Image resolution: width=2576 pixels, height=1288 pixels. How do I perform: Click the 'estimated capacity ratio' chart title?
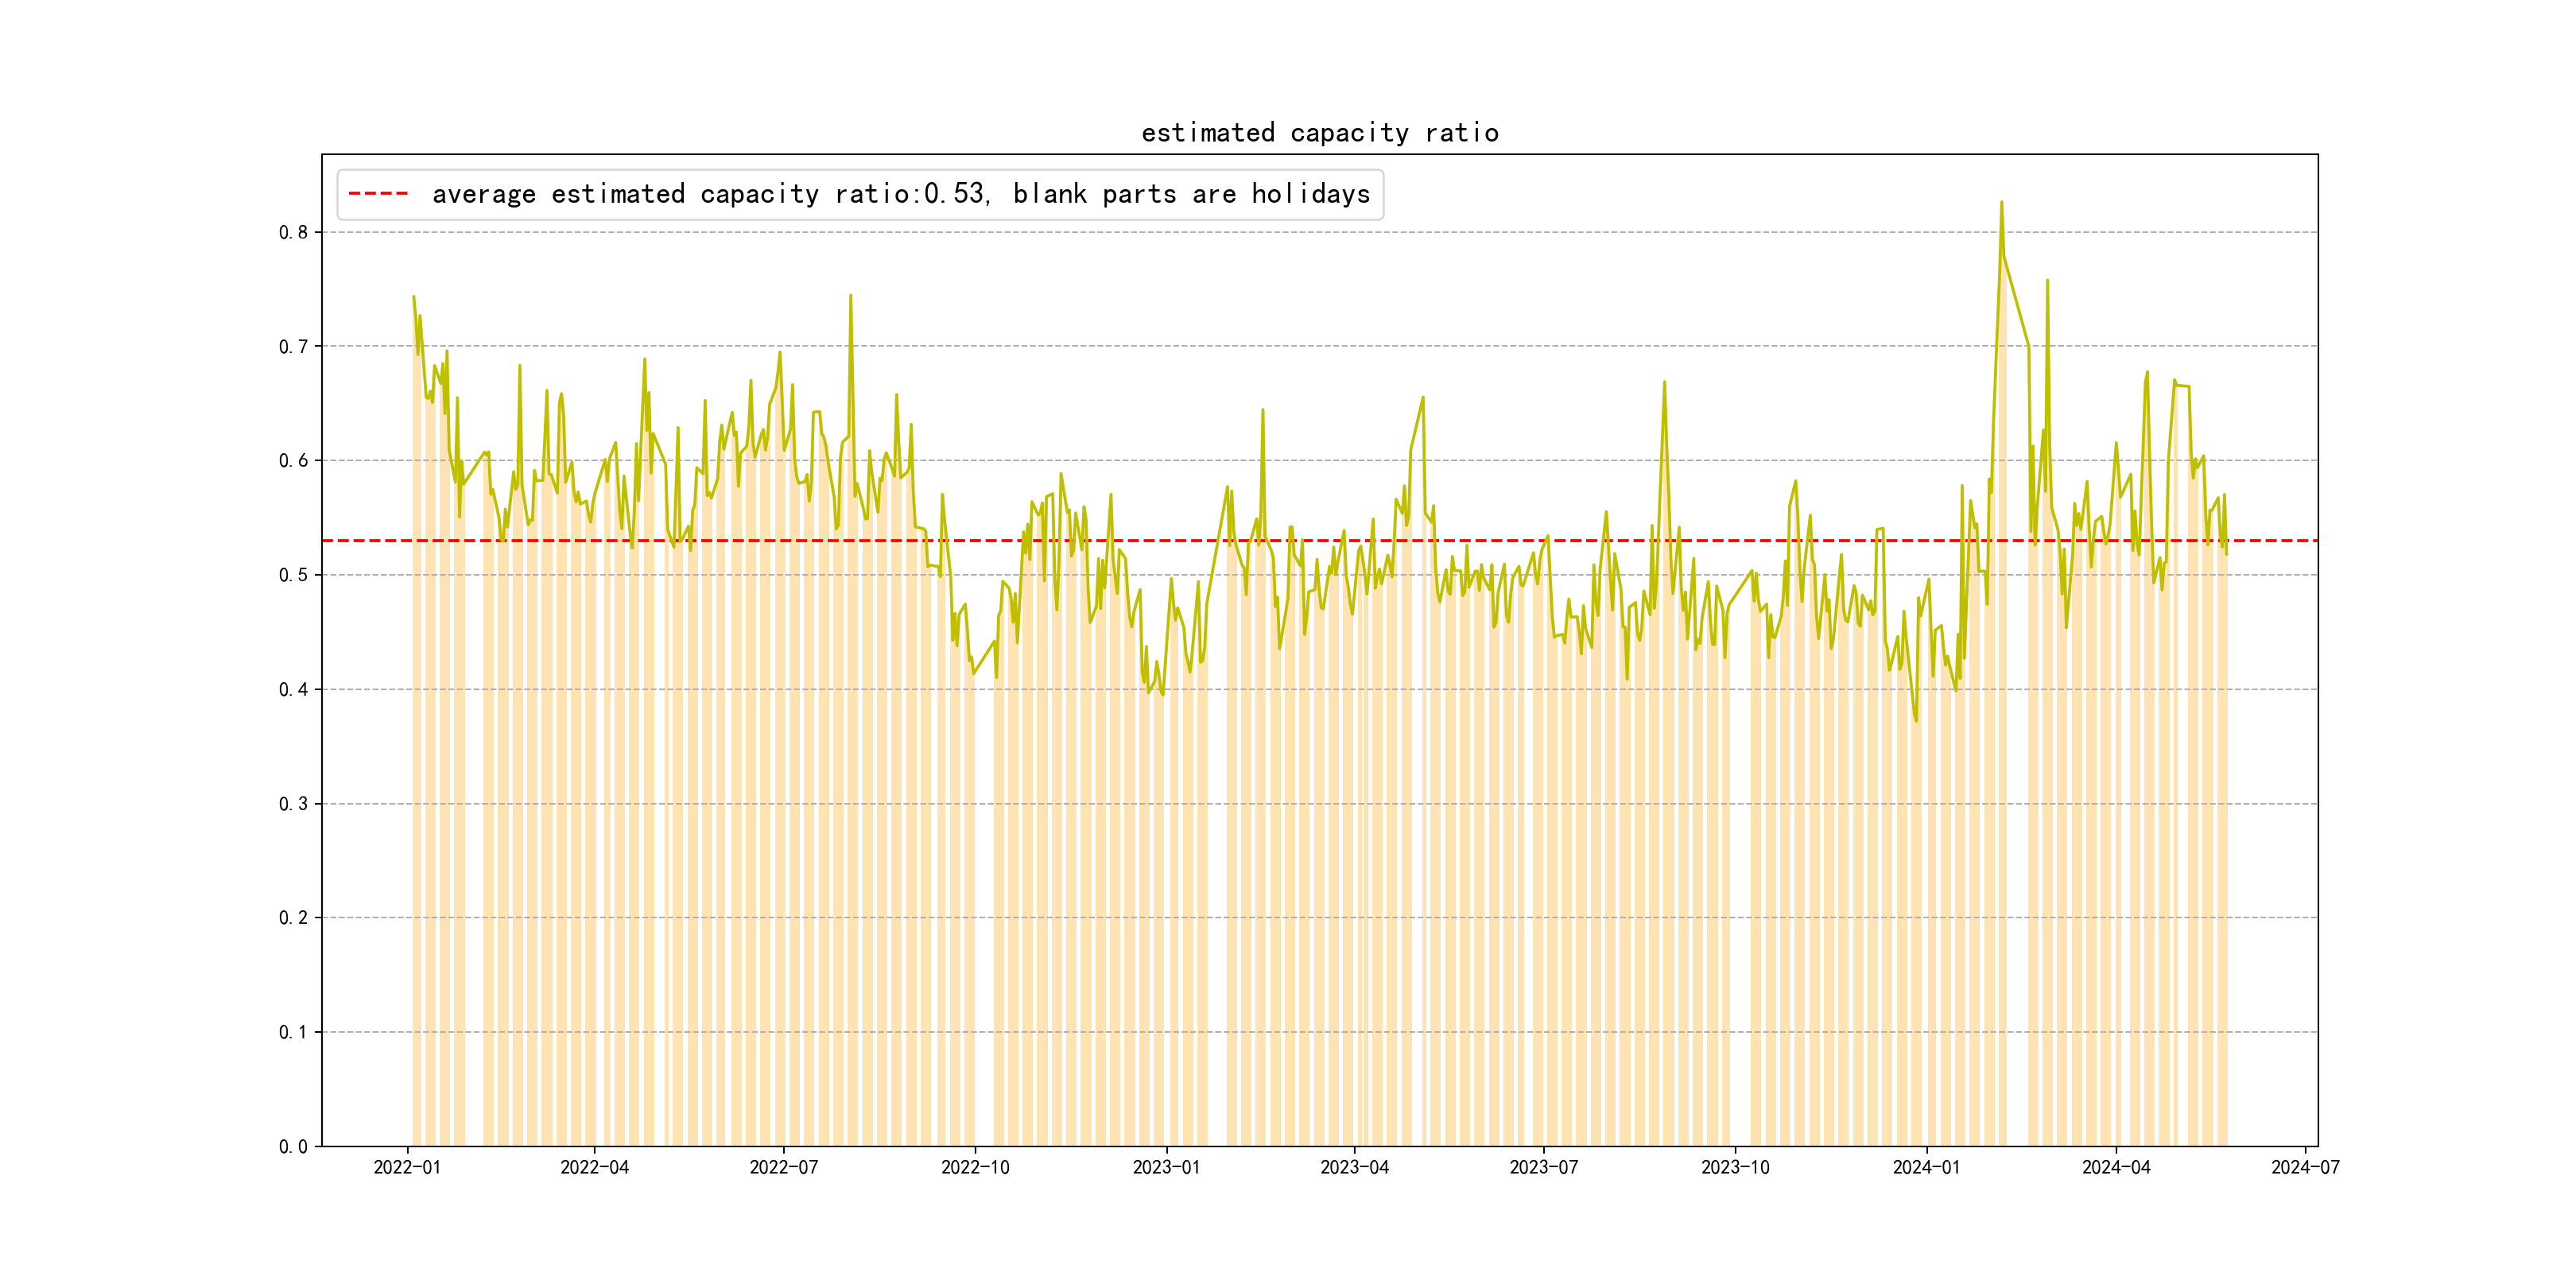point(1319,133)
